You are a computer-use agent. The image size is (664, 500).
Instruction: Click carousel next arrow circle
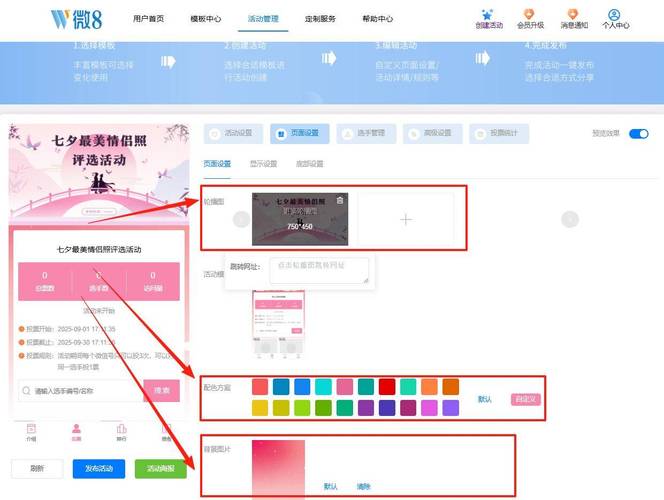coord(570,219)
